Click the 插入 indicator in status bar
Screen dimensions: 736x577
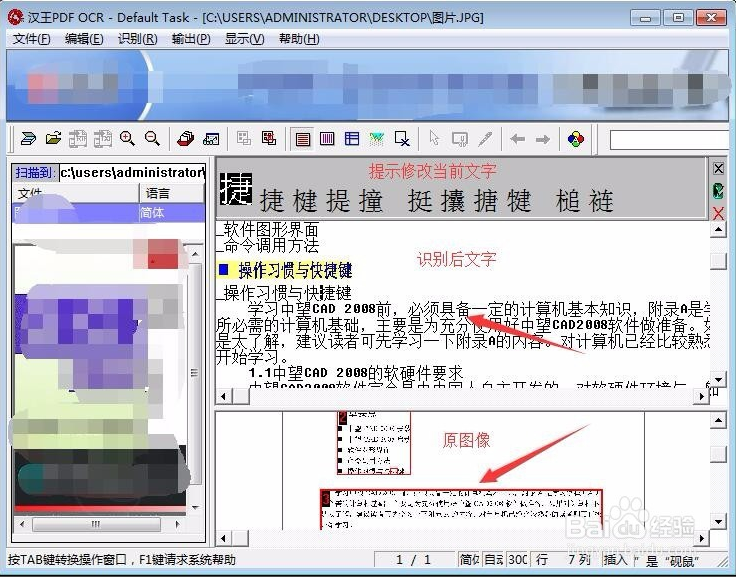pyautogui.click(x=615, y=560)
